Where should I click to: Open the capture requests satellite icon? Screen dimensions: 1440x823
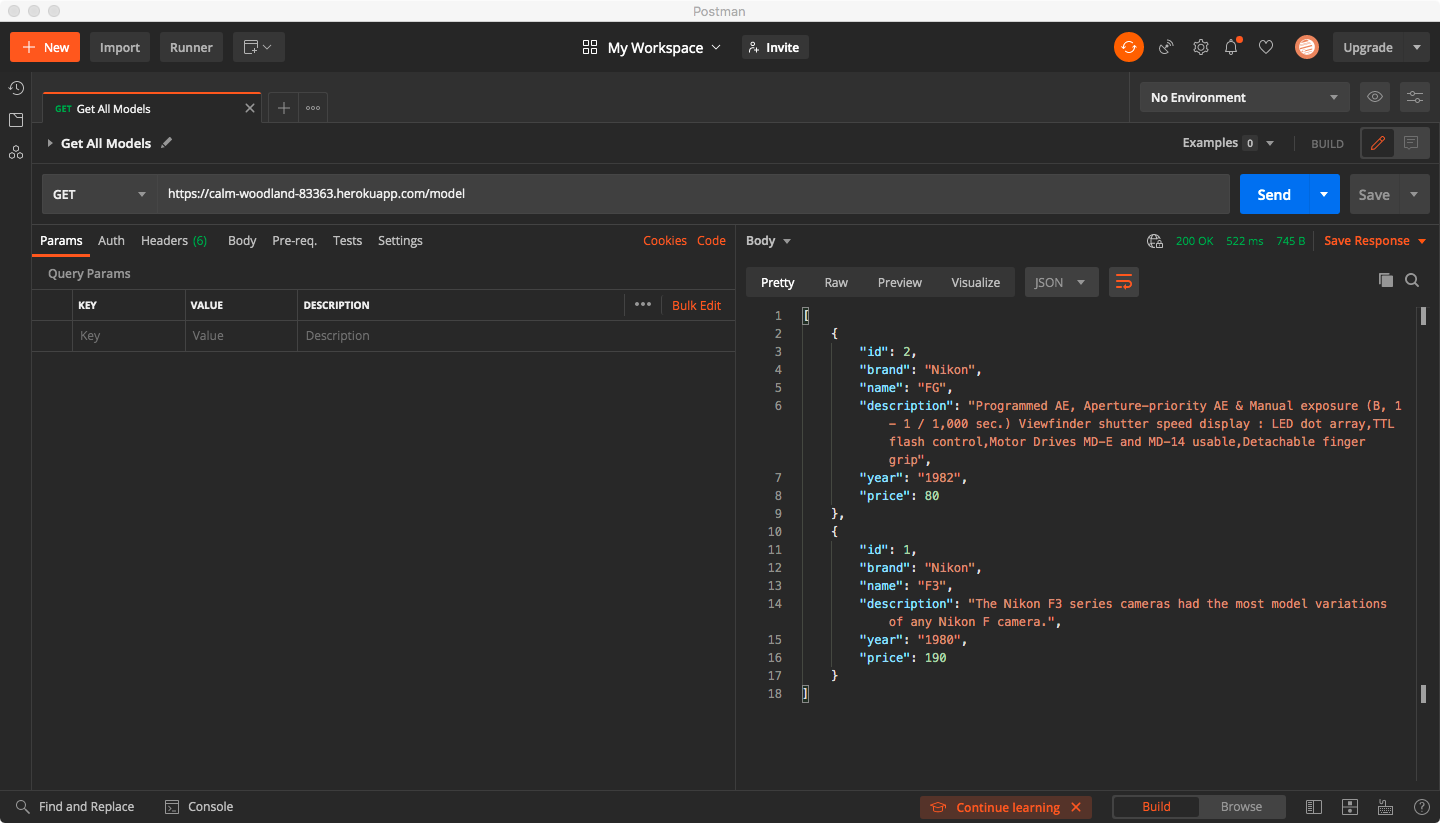tap(1166, 47)
